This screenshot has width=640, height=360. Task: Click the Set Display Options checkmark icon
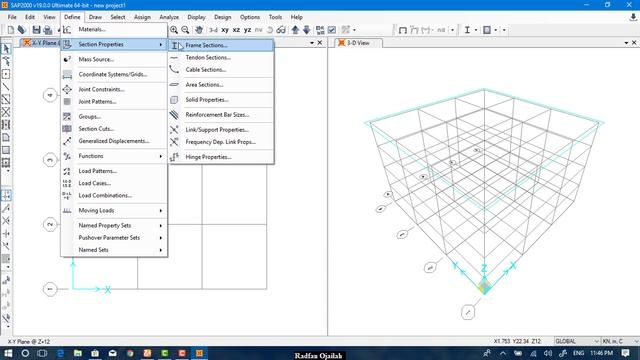[332, 30]
